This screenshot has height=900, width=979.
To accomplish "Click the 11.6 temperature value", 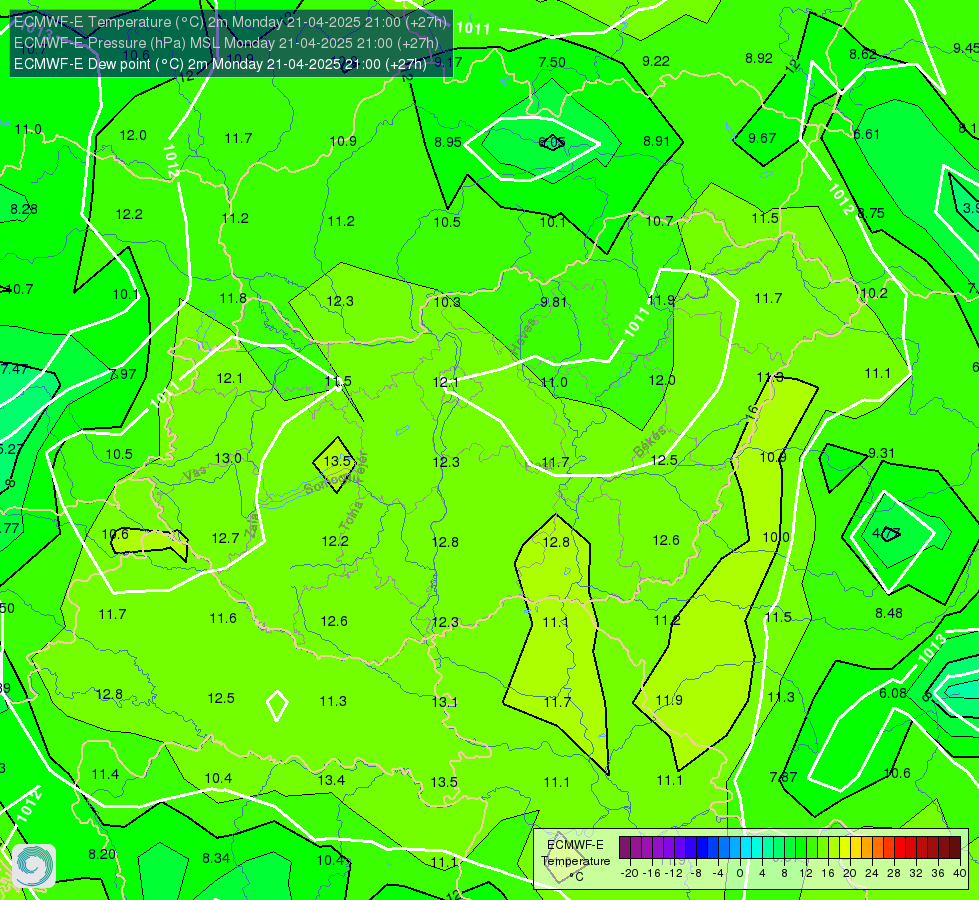I will click(223, 618).
